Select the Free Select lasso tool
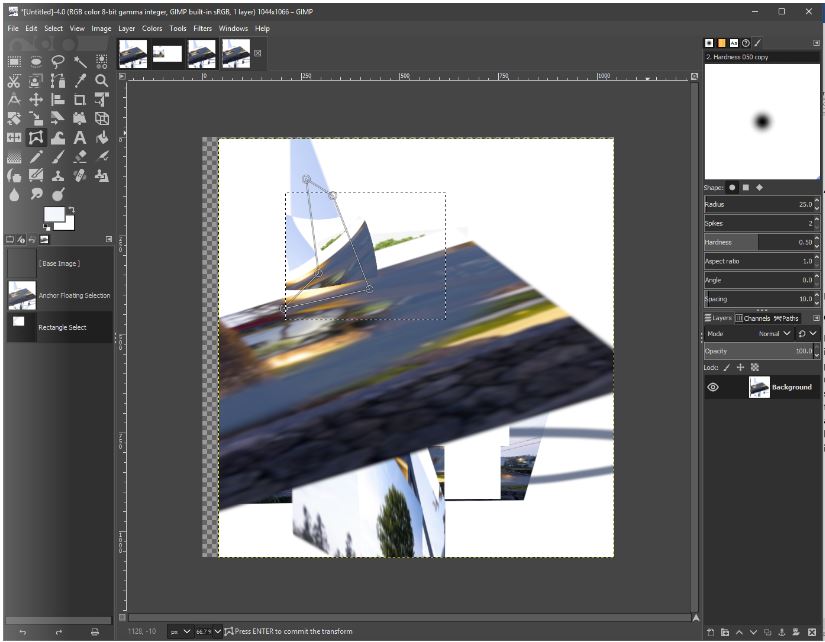The image size is (825, 642). 58,62
